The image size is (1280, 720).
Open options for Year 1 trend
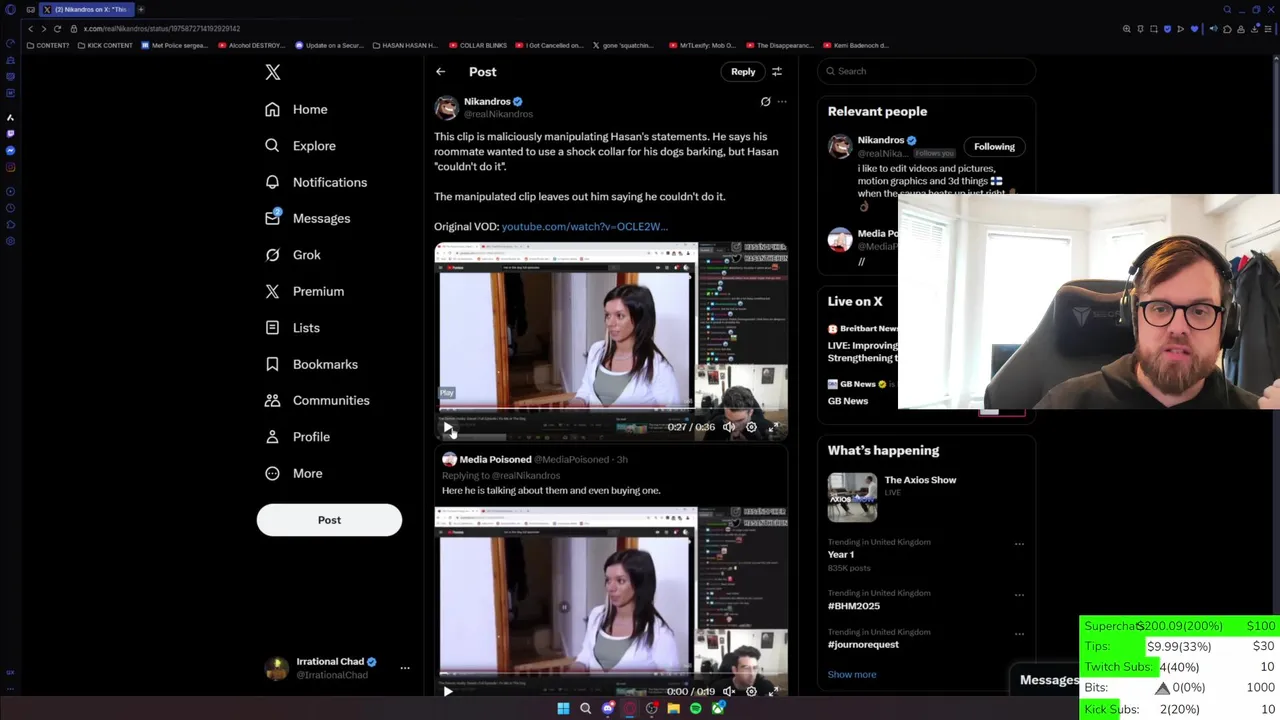click(x=1019, y=544)
